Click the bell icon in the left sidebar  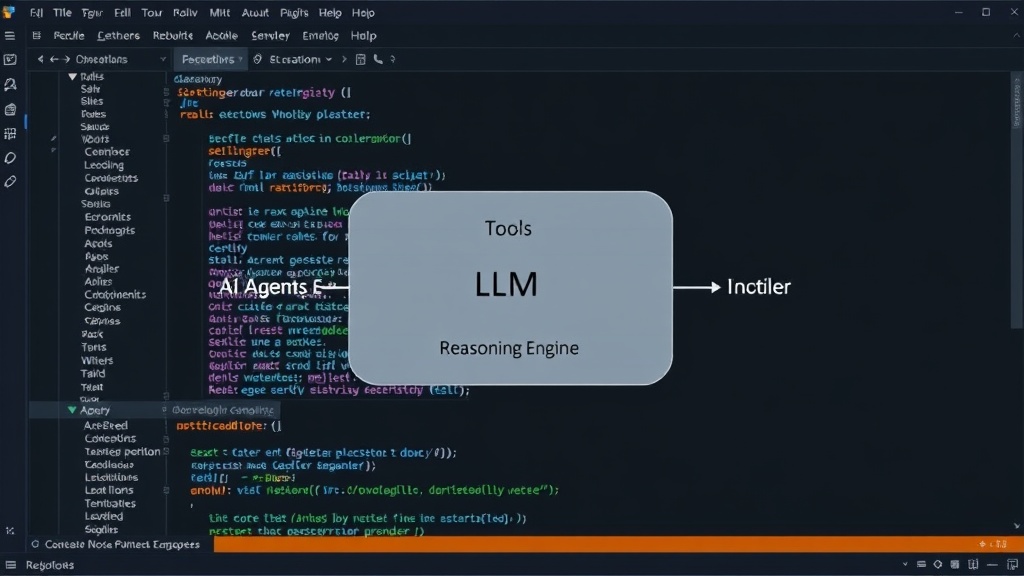click(10, 84)
